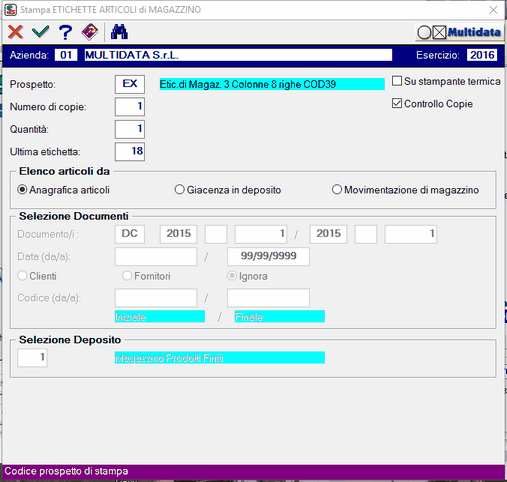Image resolution: width=507 pixels, height=482 pixels.
Task: Click the application icon in title bar
Action: (11, 10)
